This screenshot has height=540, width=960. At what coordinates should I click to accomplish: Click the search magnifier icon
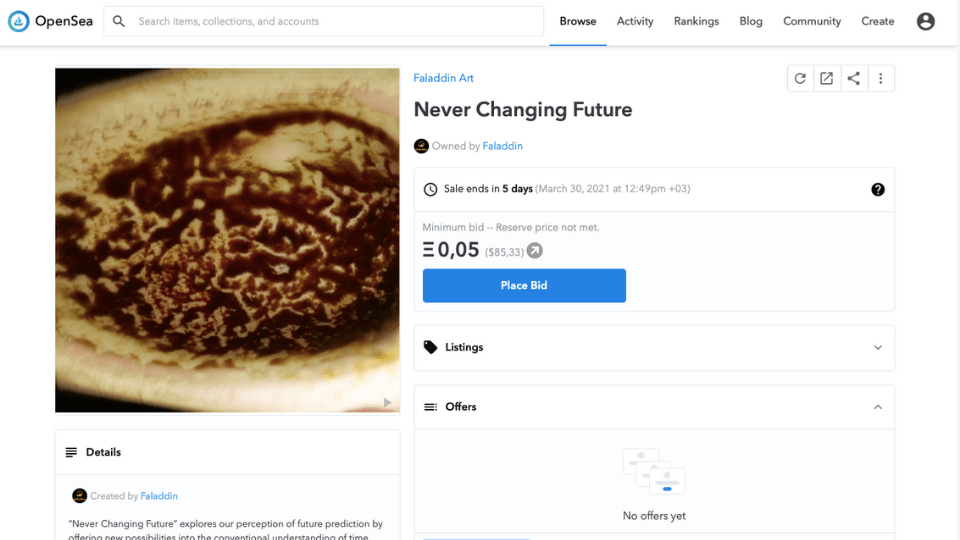click(x=119, y=21)
